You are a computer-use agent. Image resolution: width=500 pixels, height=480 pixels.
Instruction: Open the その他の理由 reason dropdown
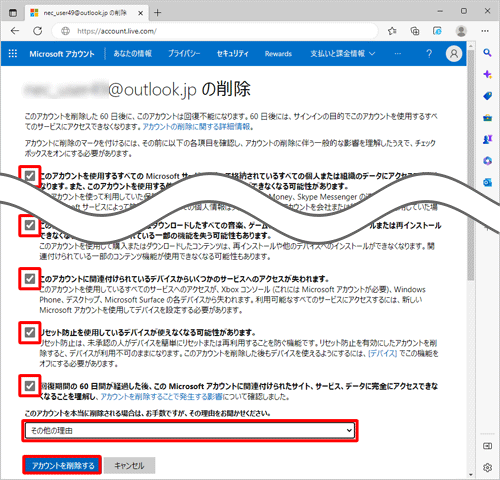click(x=190, y=430)
